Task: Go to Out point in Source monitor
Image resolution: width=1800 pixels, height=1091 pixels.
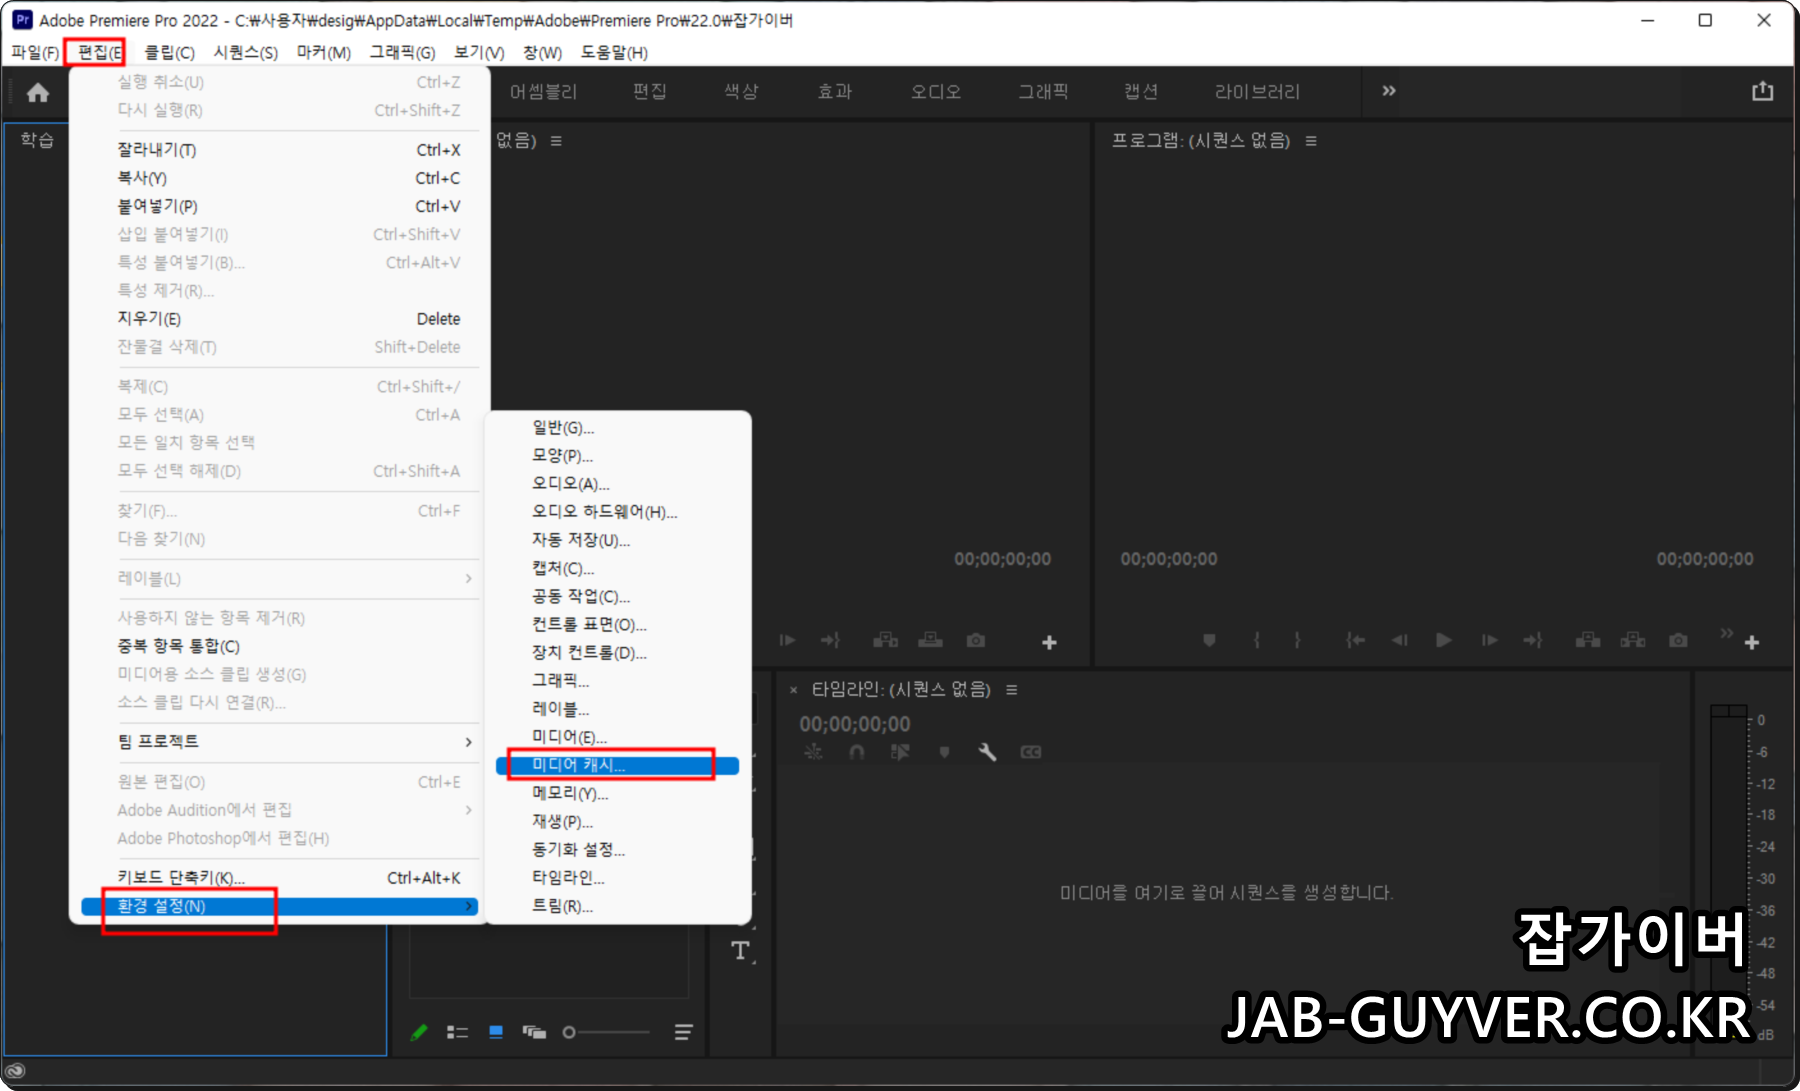Action: click(x=830, y=640)
